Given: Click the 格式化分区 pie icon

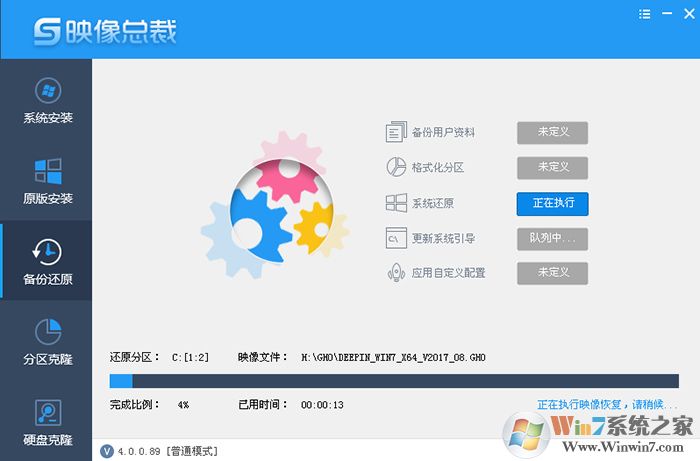Looking at the screenshot, I should click(x=396, y=168).
